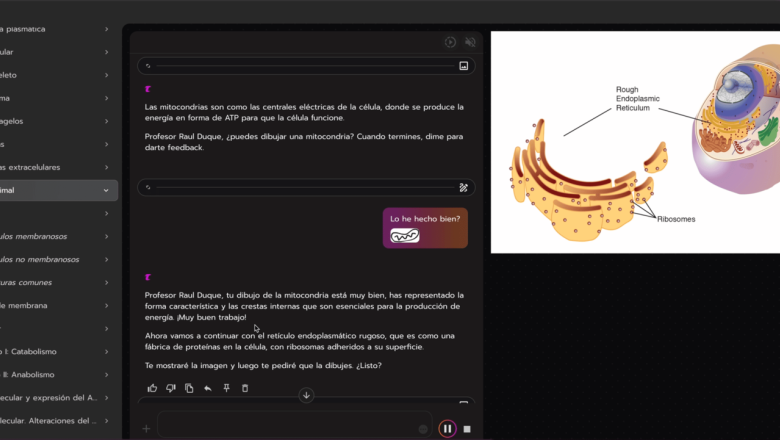Copy the tutor's message with the copy icon
The width and height of the screenshot is (780, 440).
[189, 388]
